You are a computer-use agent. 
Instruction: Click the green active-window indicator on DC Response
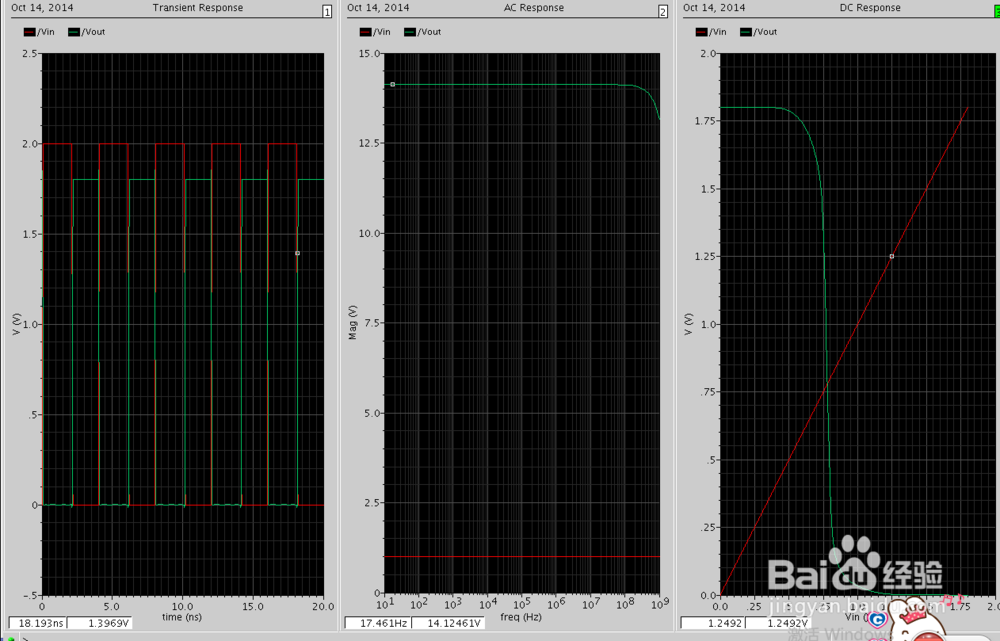[x=997, y=11]
